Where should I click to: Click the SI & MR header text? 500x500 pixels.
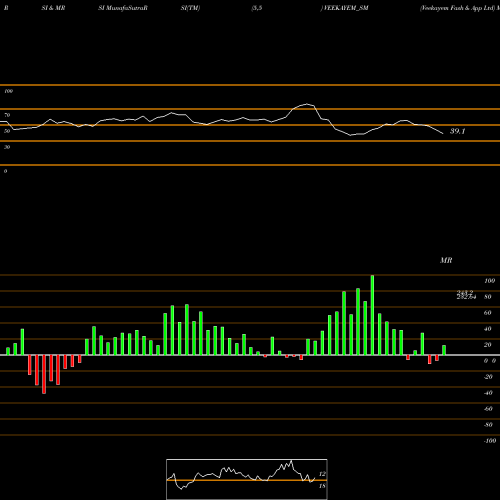coord(53,8)
